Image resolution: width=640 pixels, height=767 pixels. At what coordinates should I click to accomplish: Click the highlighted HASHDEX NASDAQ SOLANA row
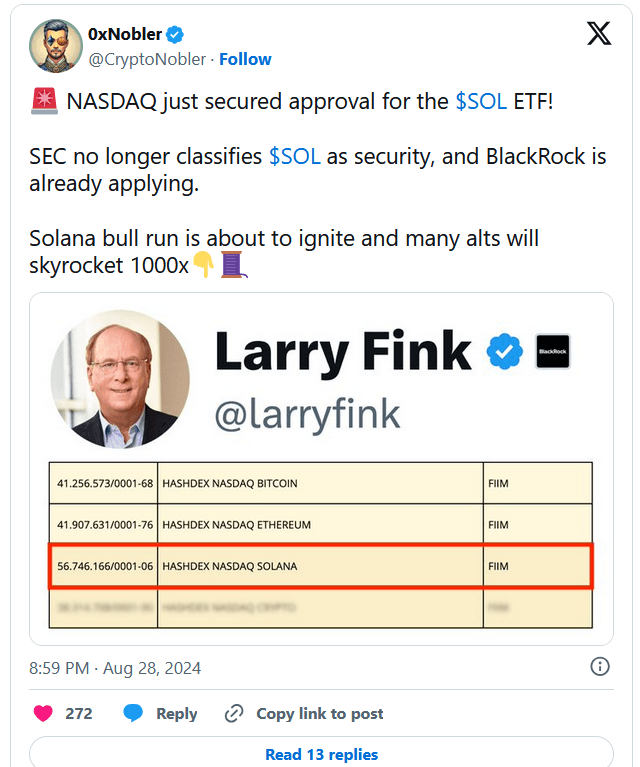tap(320, 566)
